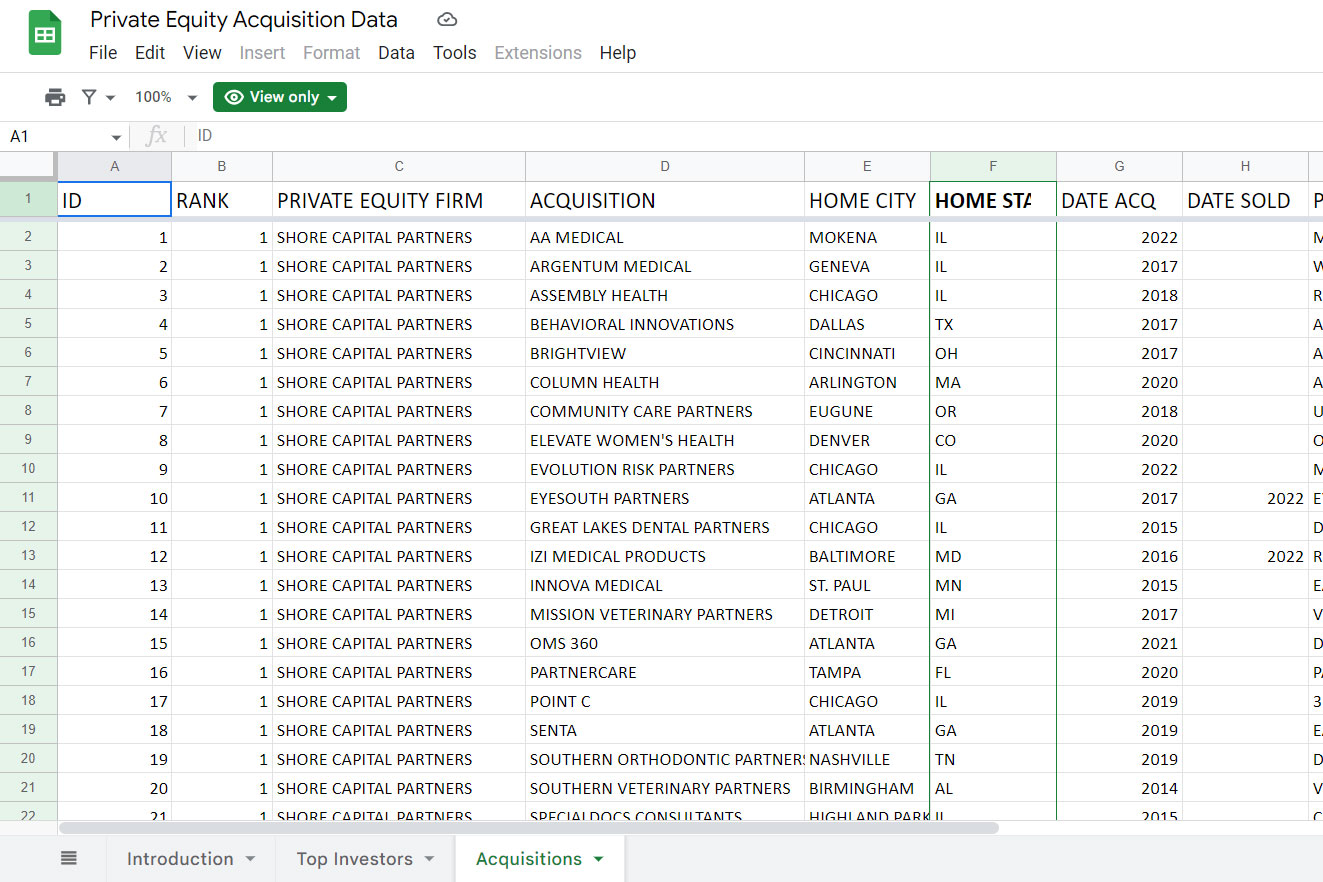Open the File menu

(x=103, y=53)
